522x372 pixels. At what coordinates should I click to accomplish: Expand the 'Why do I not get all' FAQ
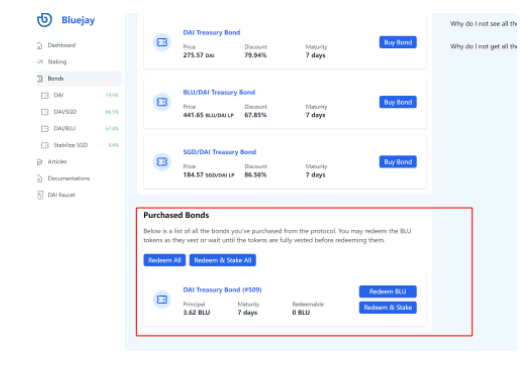click(483, 46)
